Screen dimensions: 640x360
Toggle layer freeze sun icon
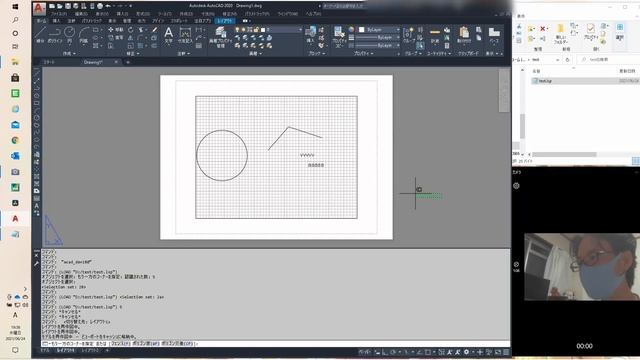tap(243, 30)
